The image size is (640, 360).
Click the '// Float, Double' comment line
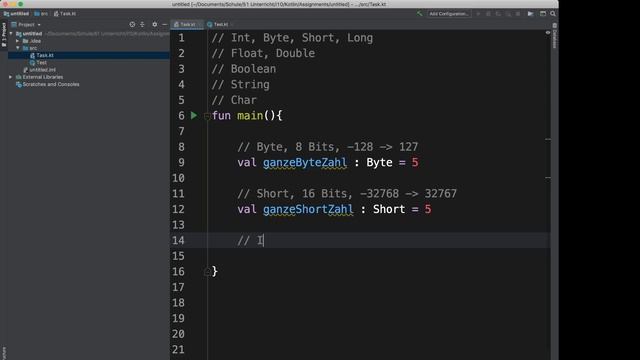[263, 53]
